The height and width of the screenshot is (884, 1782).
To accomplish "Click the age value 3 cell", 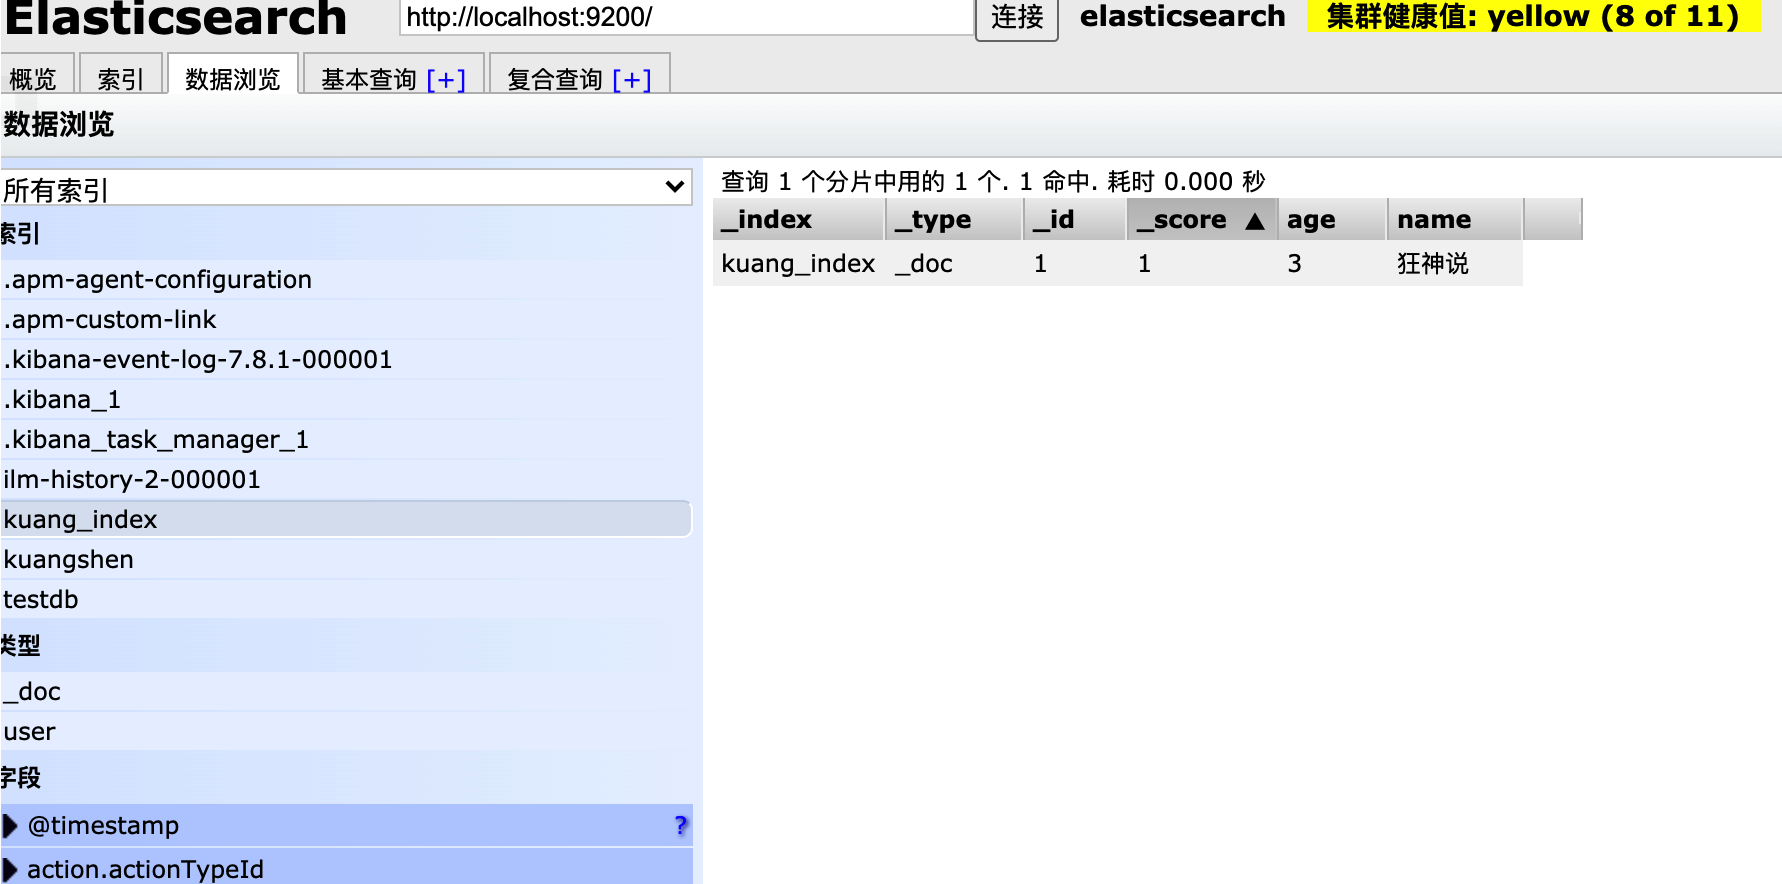I will pyautogui.click(x=1294, y=263).
